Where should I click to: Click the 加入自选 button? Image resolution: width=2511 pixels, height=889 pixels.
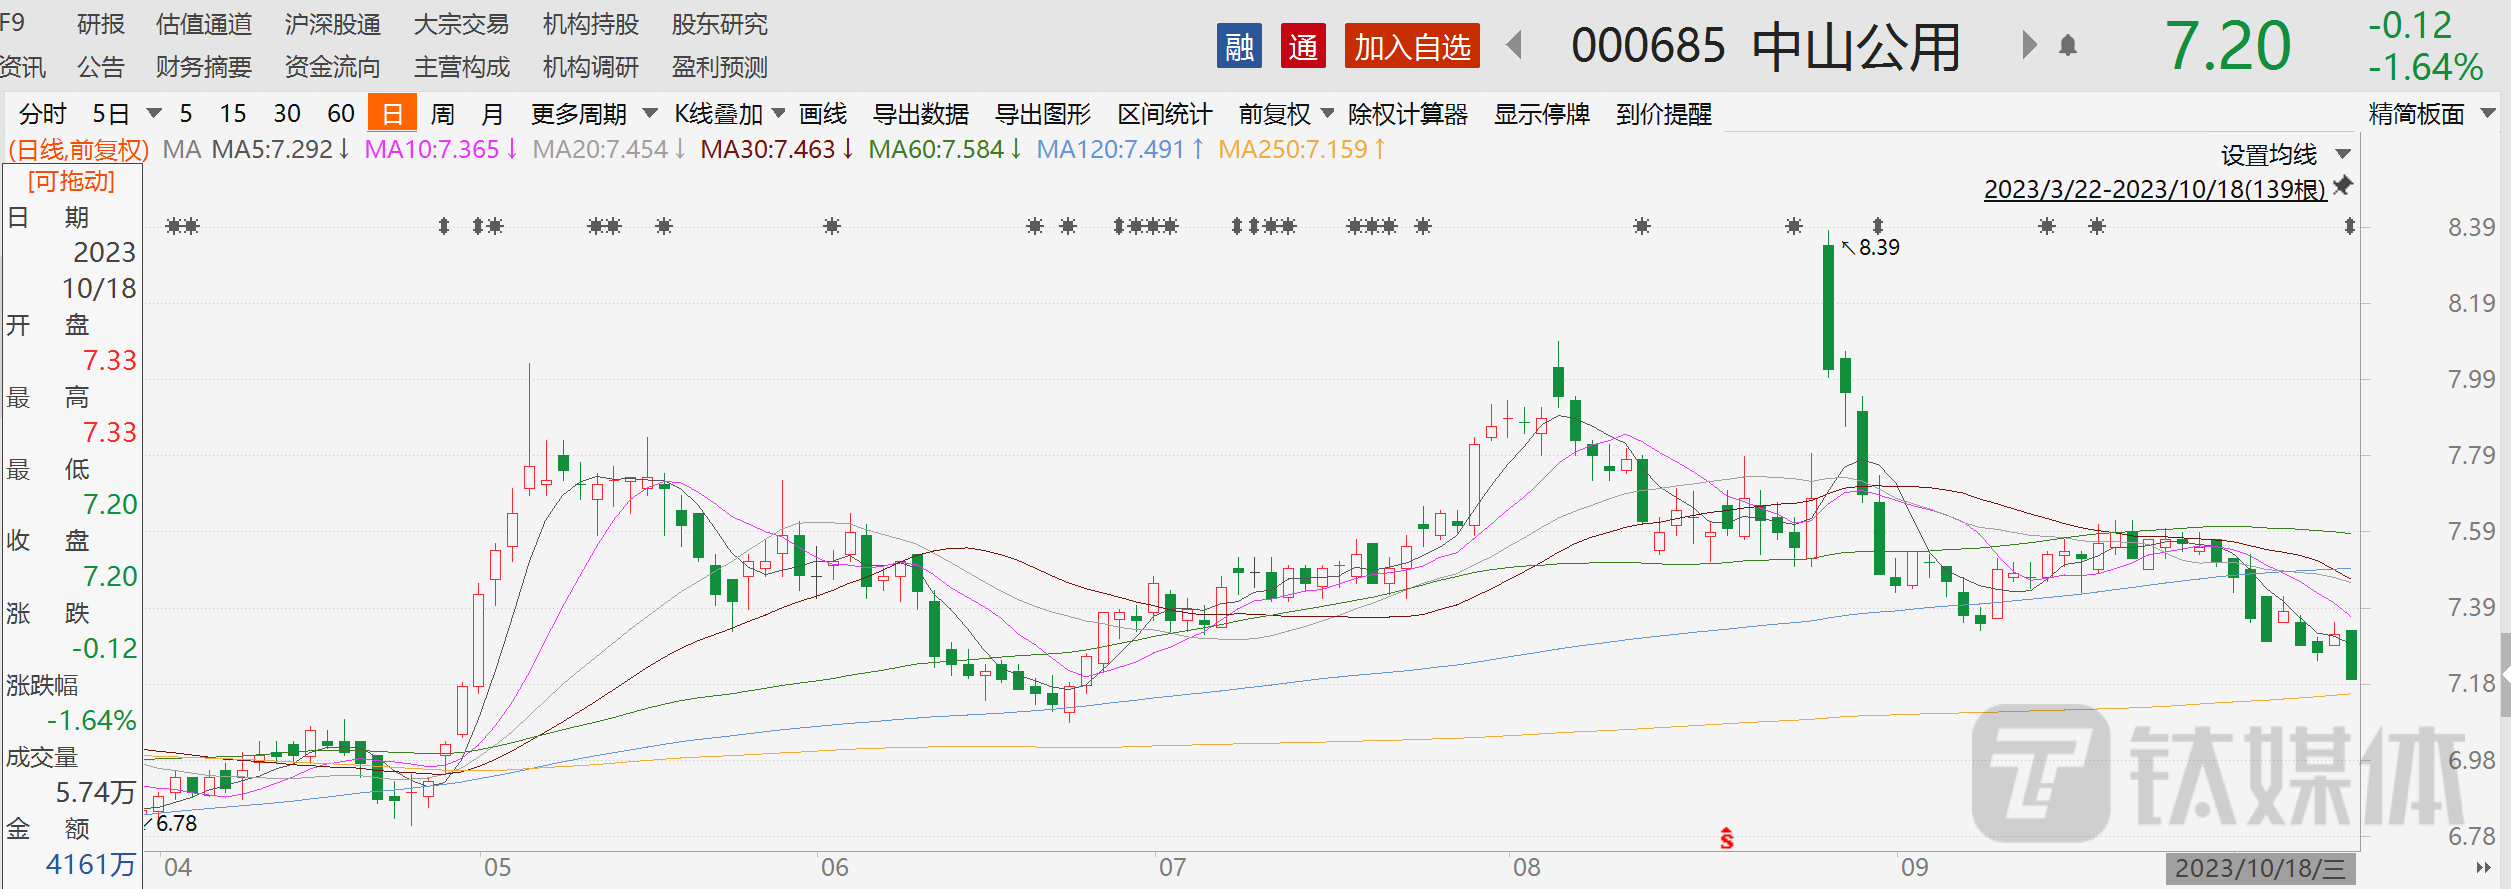[1411, 47]
